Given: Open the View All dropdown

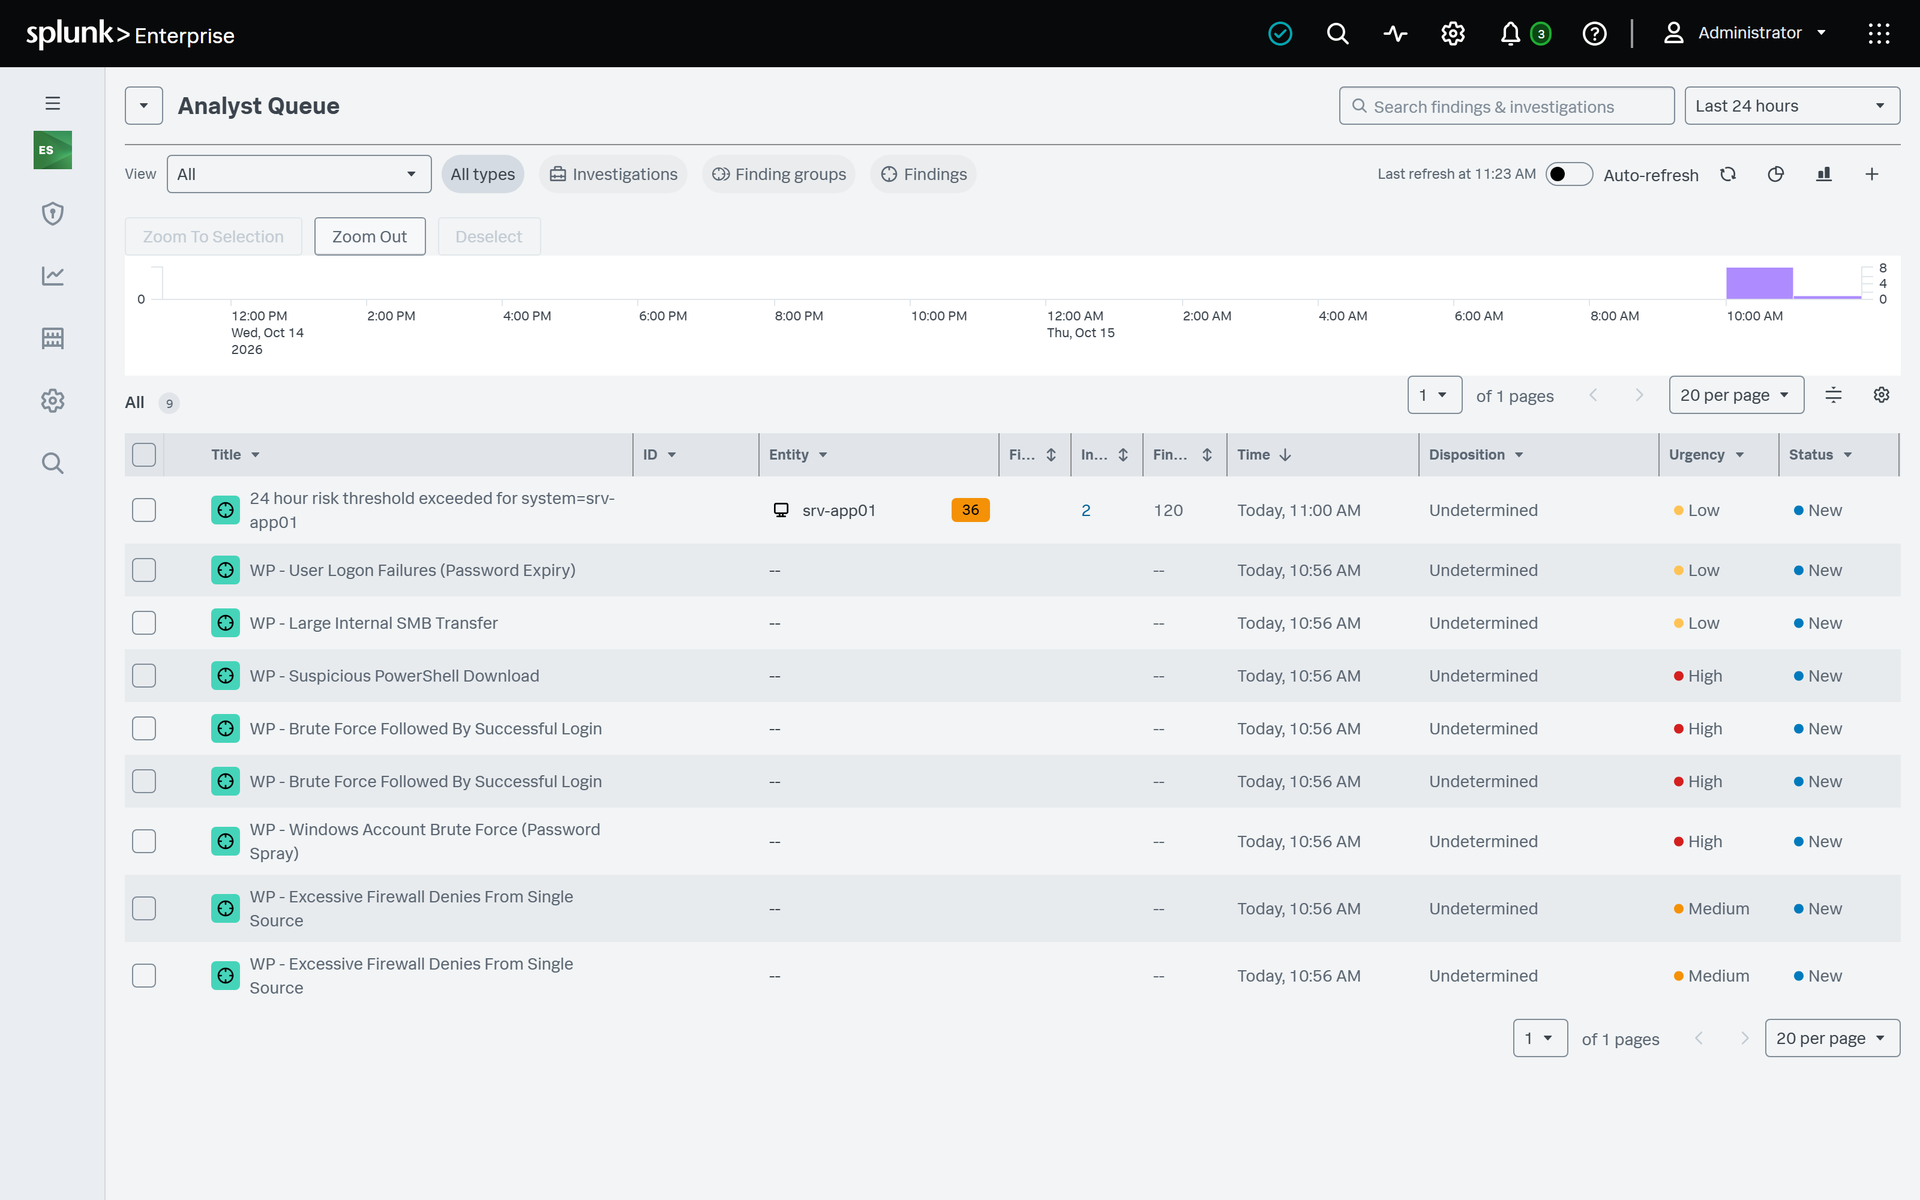Looking at the screenshot, I should click(x=299, y=174).
